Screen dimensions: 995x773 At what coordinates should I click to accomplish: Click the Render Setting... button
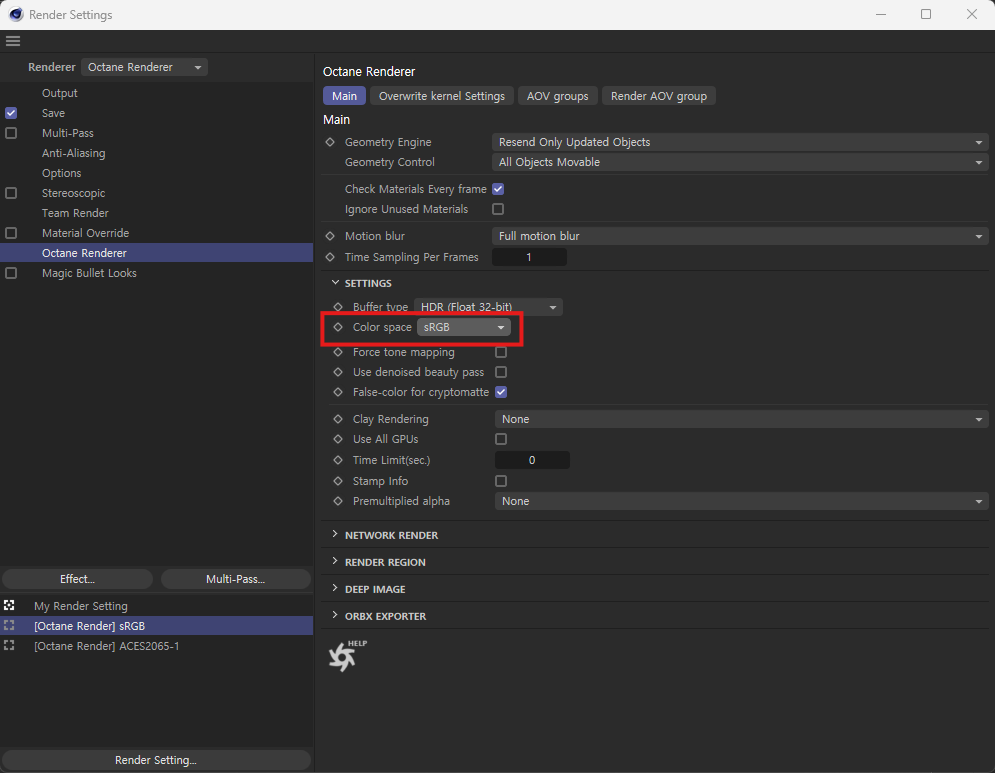(x=156, y=760)
